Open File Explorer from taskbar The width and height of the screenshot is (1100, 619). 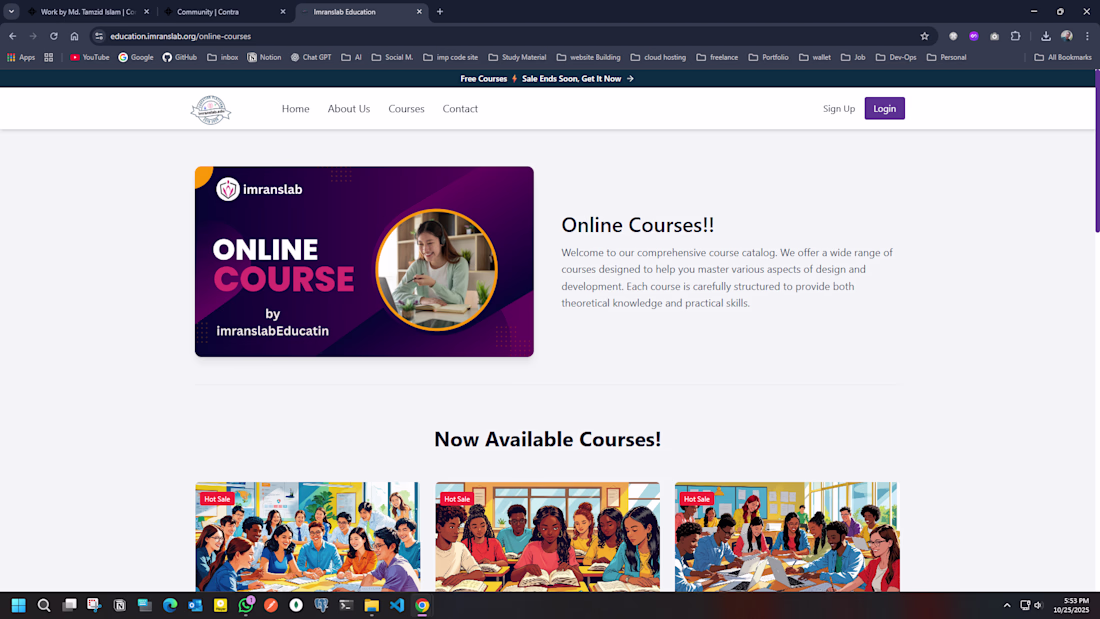(x=372, y=605)
